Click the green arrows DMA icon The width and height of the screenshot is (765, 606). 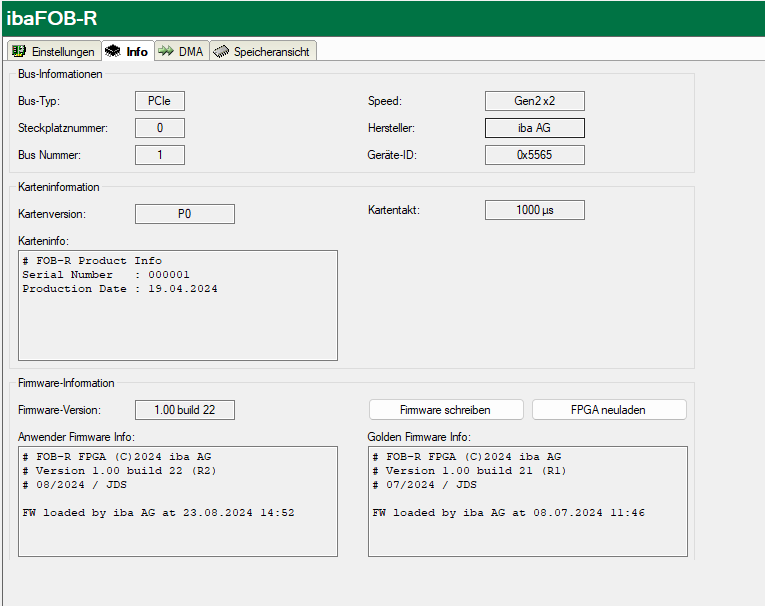coord(166,51)
